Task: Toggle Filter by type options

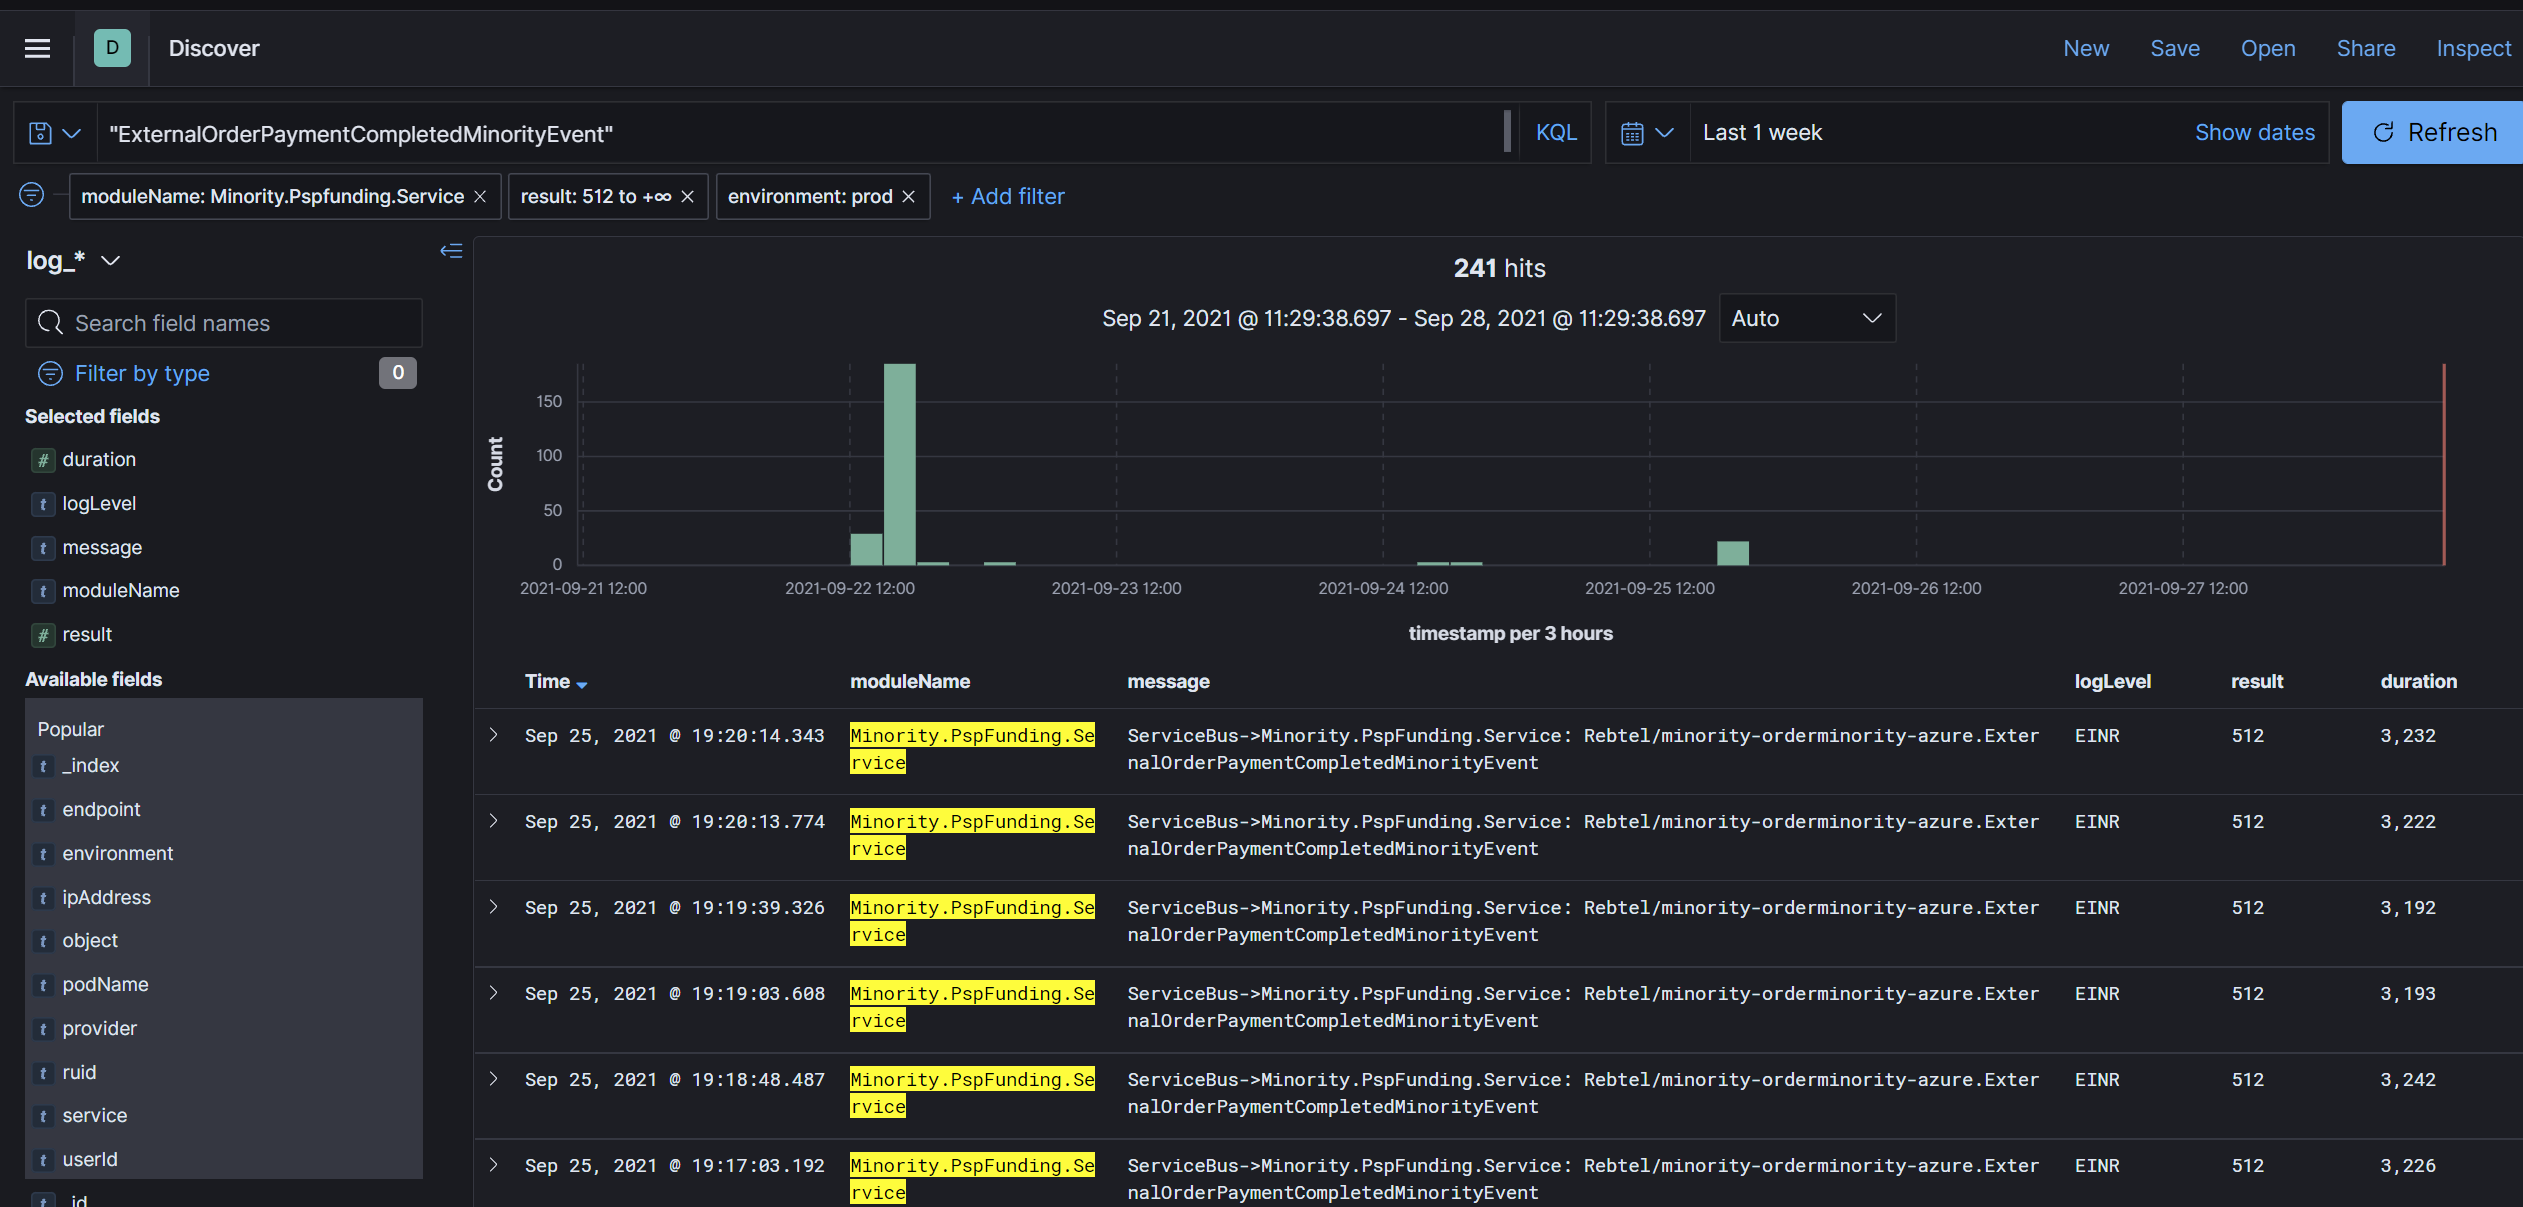Action: tap(142, 373)
